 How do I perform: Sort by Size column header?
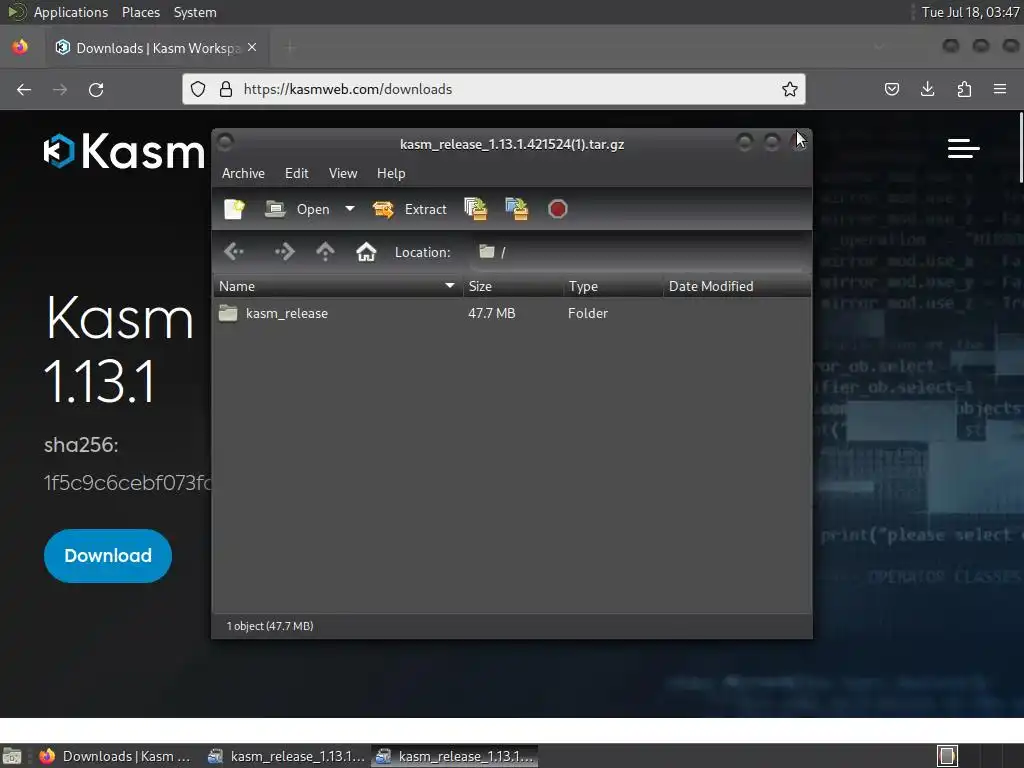[x=513, y=286]
